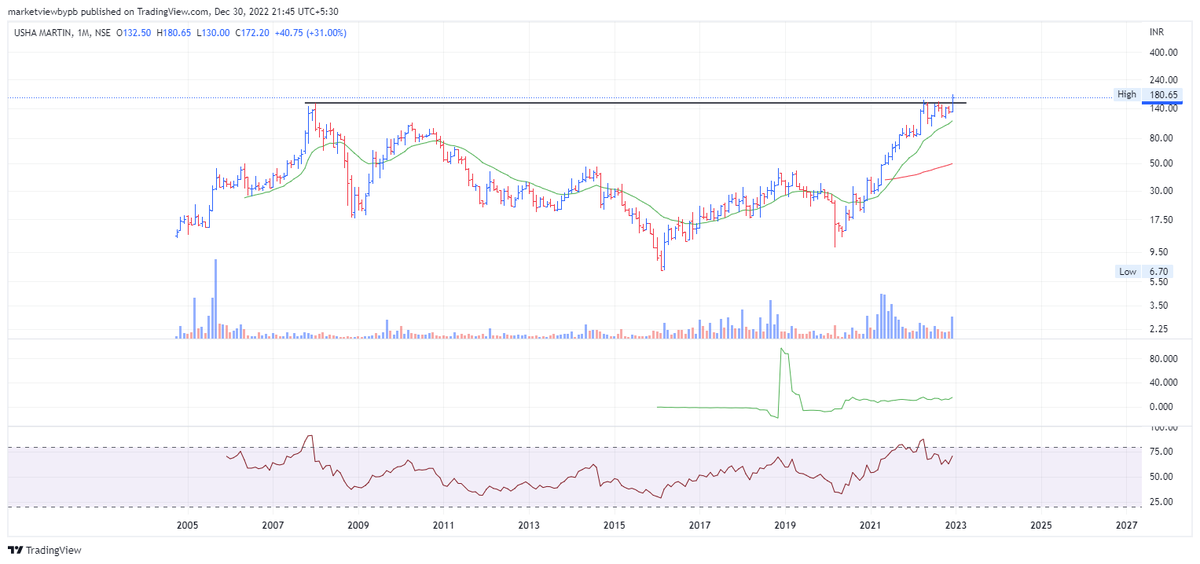Click the 2011 time axis label
Screen dimensions: 1200x564
click(x=443, y=525)
